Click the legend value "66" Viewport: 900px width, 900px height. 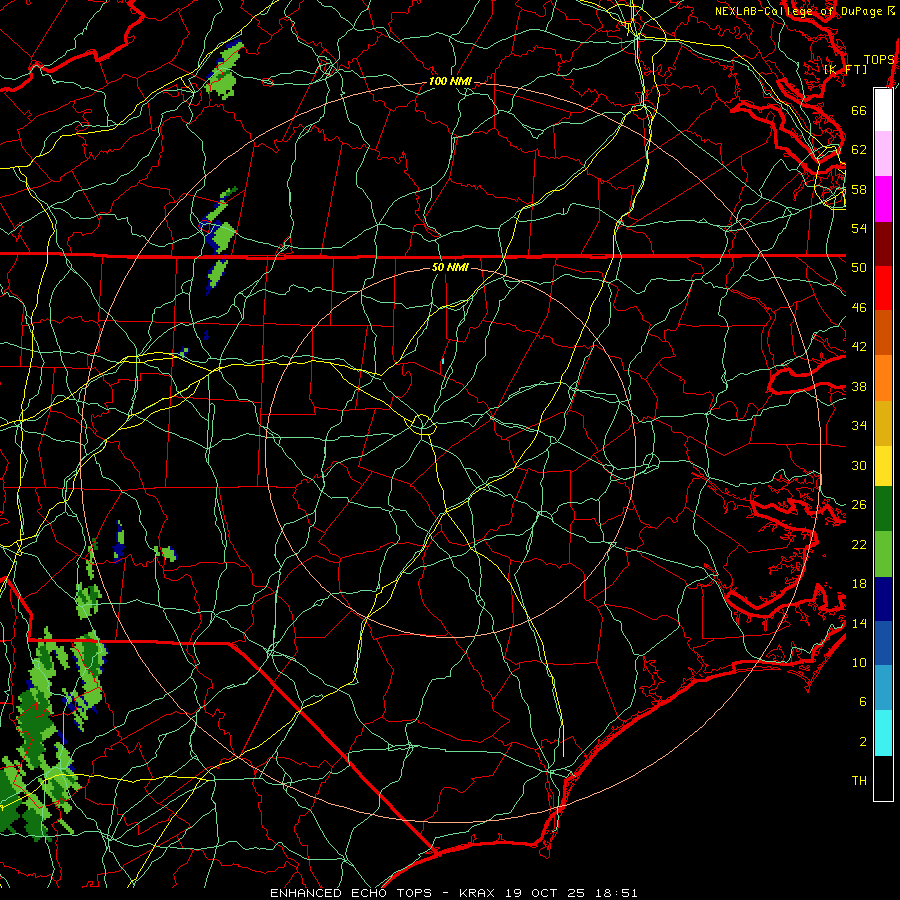click(859, 110)
